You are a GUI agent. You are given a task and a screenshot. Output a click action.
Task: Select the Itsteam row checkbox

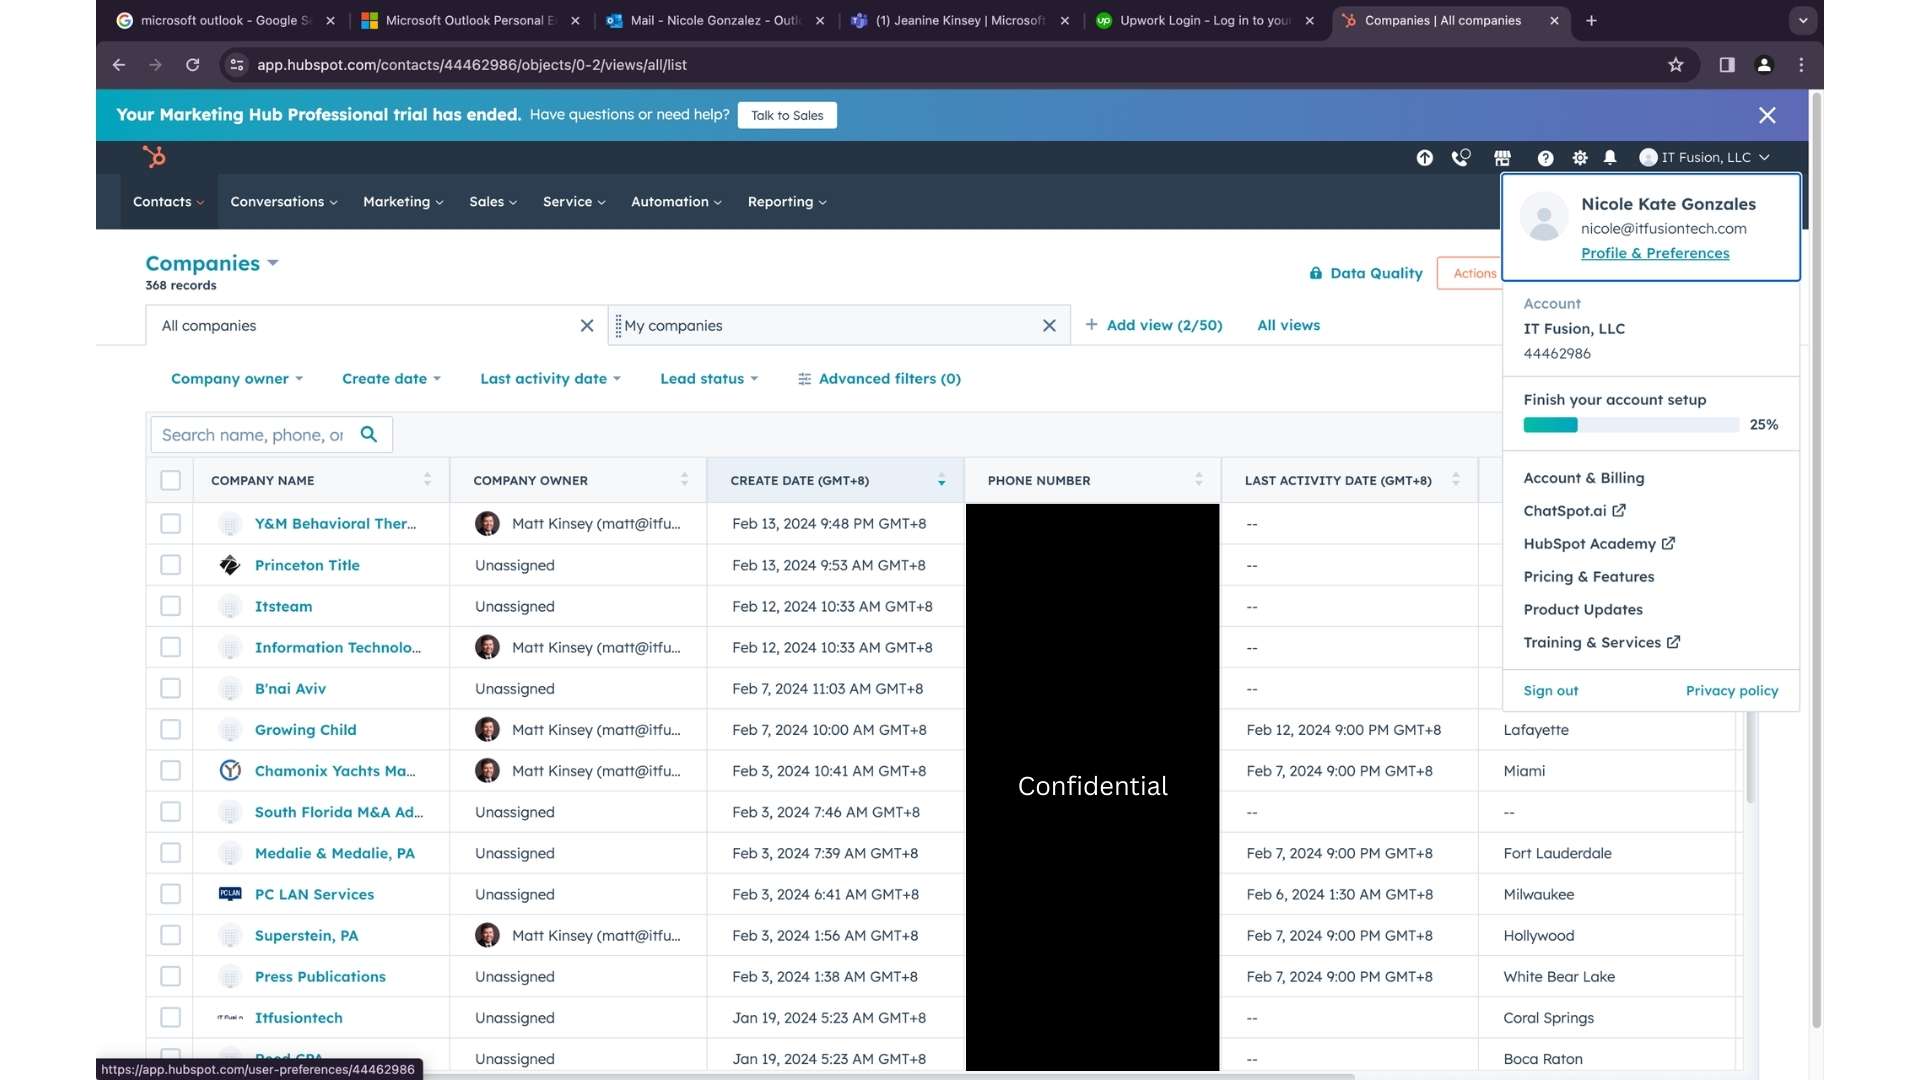pyautogui.click(x=171, y=606)
